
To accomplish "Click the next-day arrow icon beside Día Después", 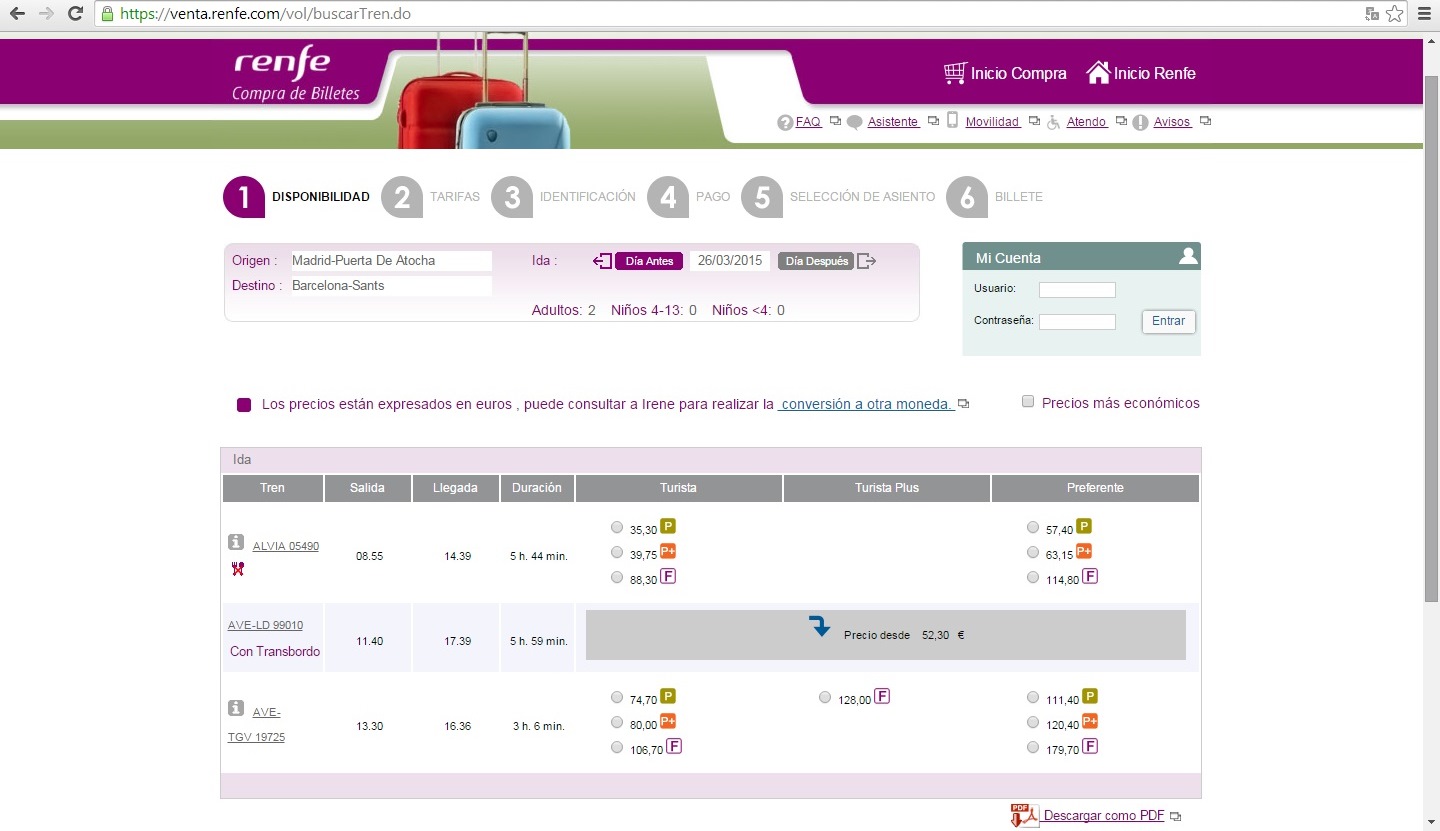I will click(867, 261).
